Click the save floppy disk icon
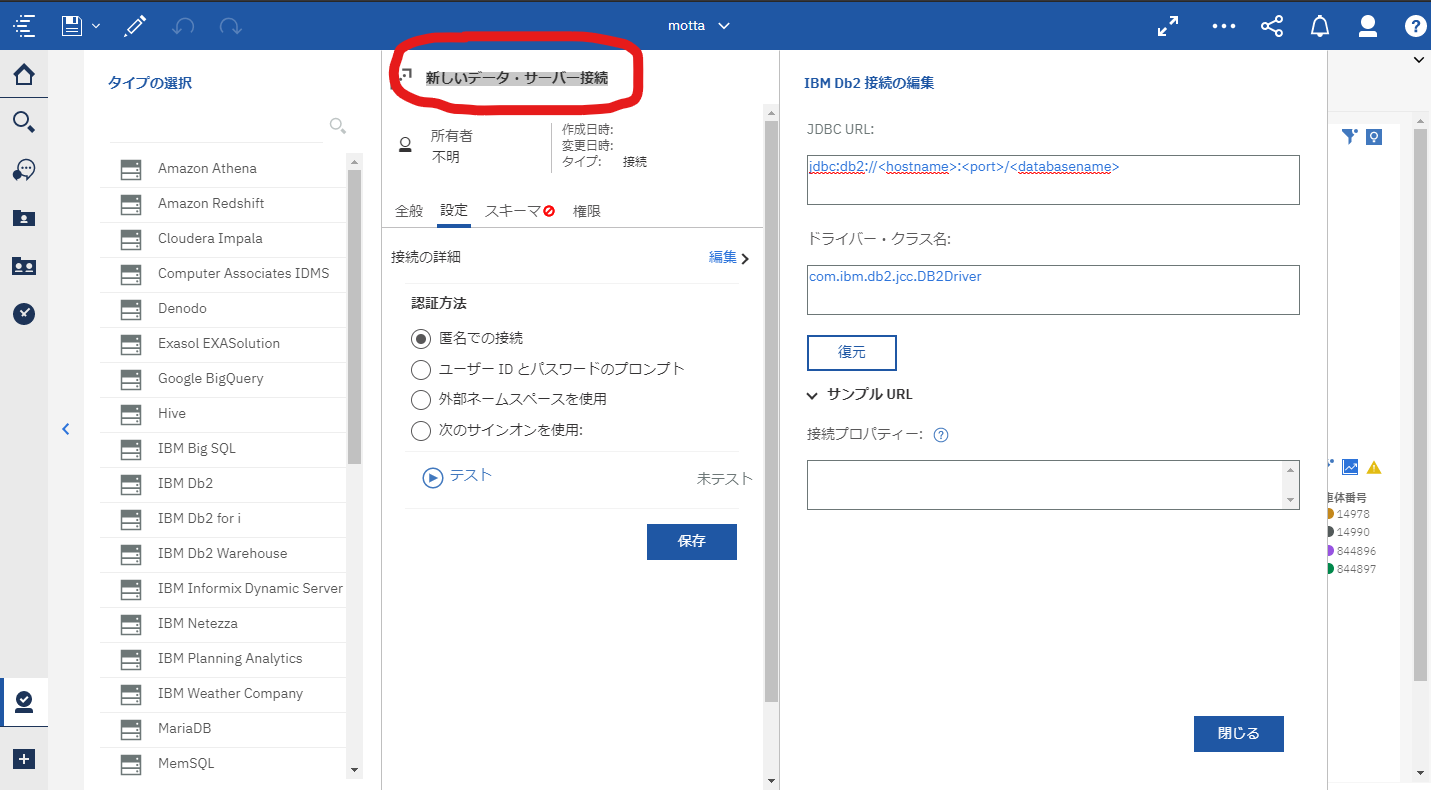Image resolution: width=1431 pixels, height=790 pixels. 72,26
